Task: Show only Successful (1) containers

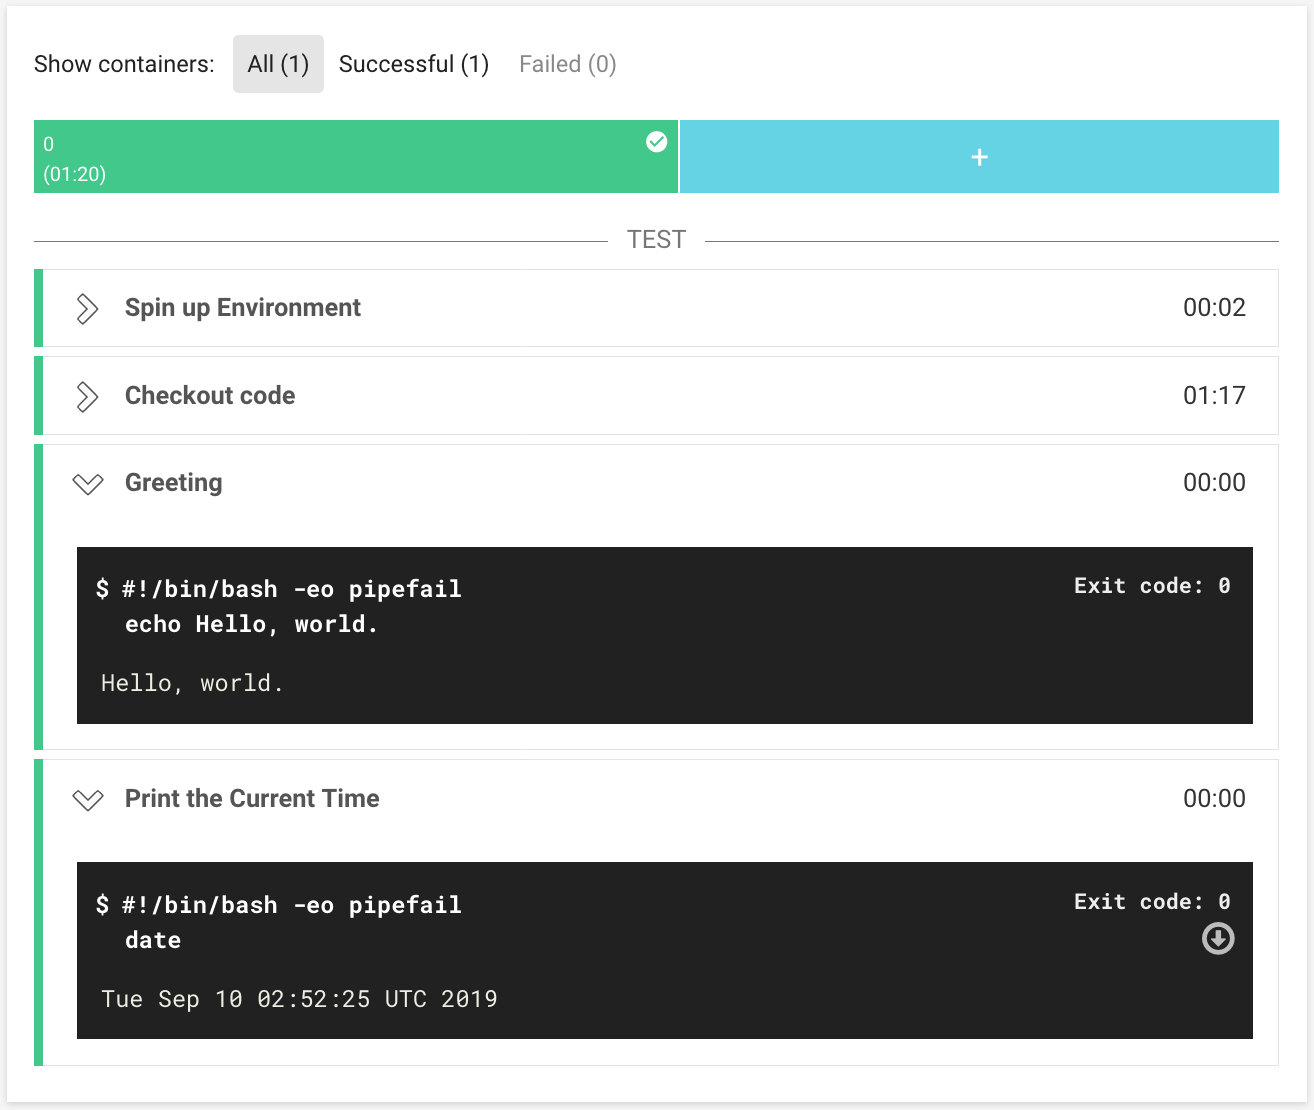Action: pyautogui.click(x=413, y=64)
